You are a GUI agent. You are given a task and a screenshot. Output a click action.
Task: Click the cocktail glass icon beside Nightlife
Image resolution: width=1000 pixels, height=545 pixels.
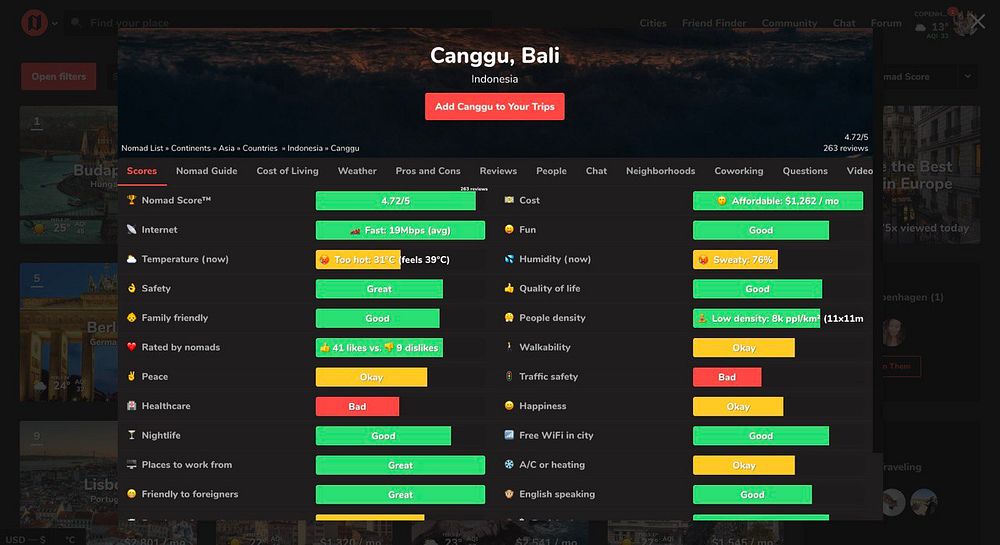tap(131, 435)
